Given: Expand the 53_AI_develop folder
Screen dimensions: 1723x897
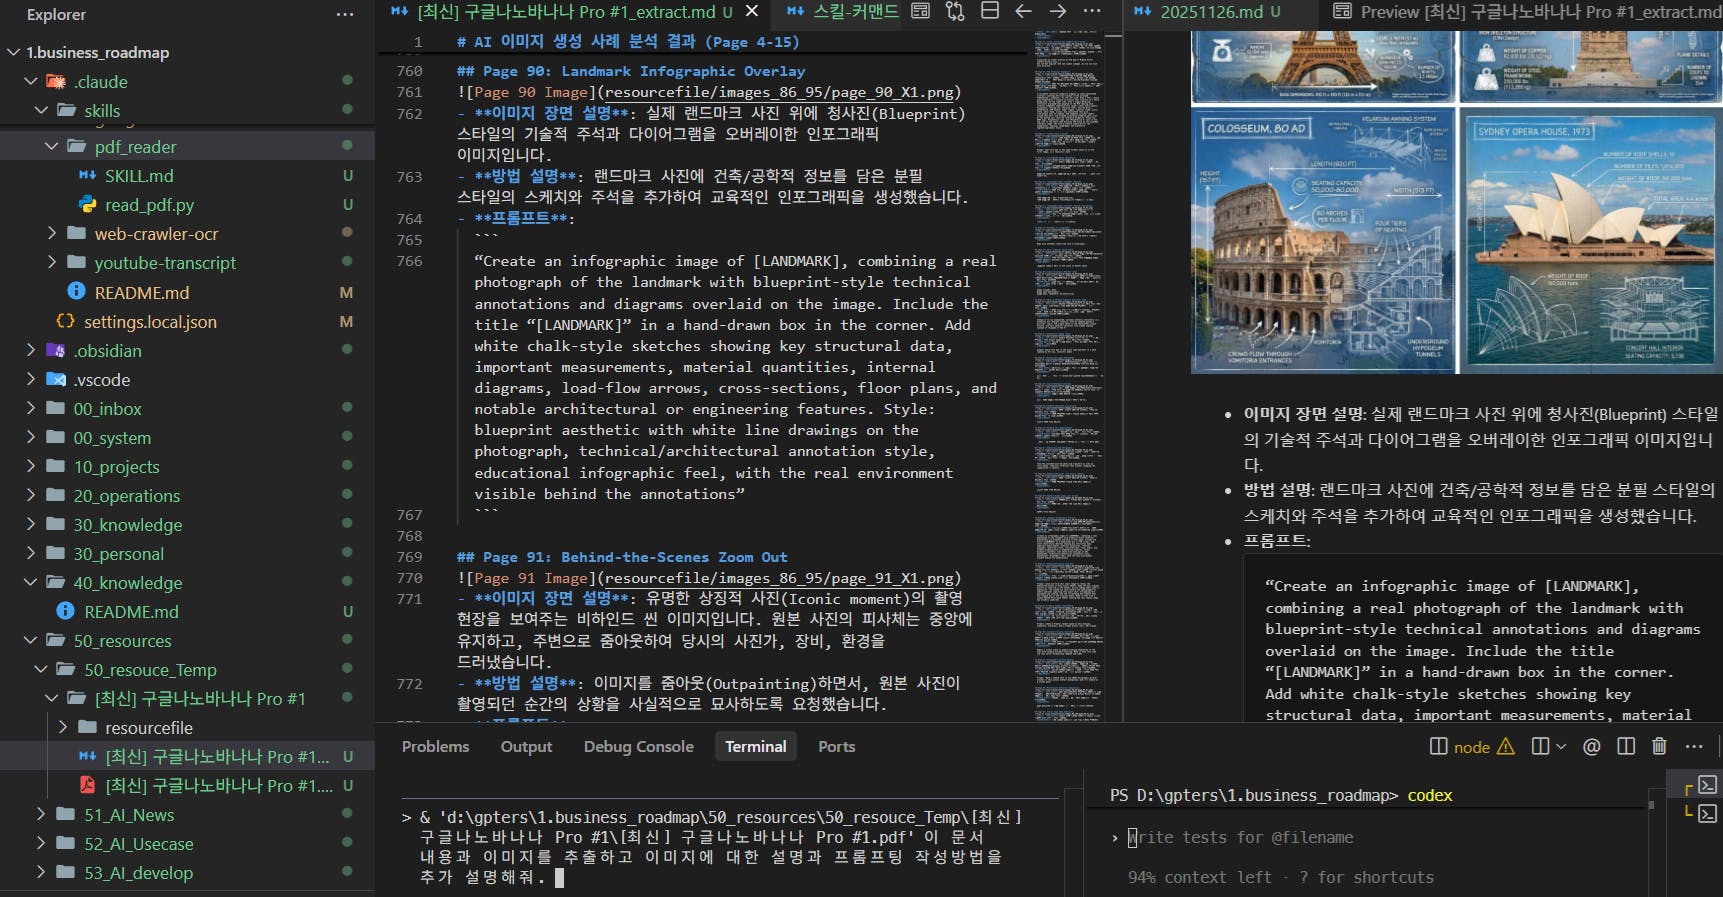Looking at the screenshot, I should coord(41,872).
